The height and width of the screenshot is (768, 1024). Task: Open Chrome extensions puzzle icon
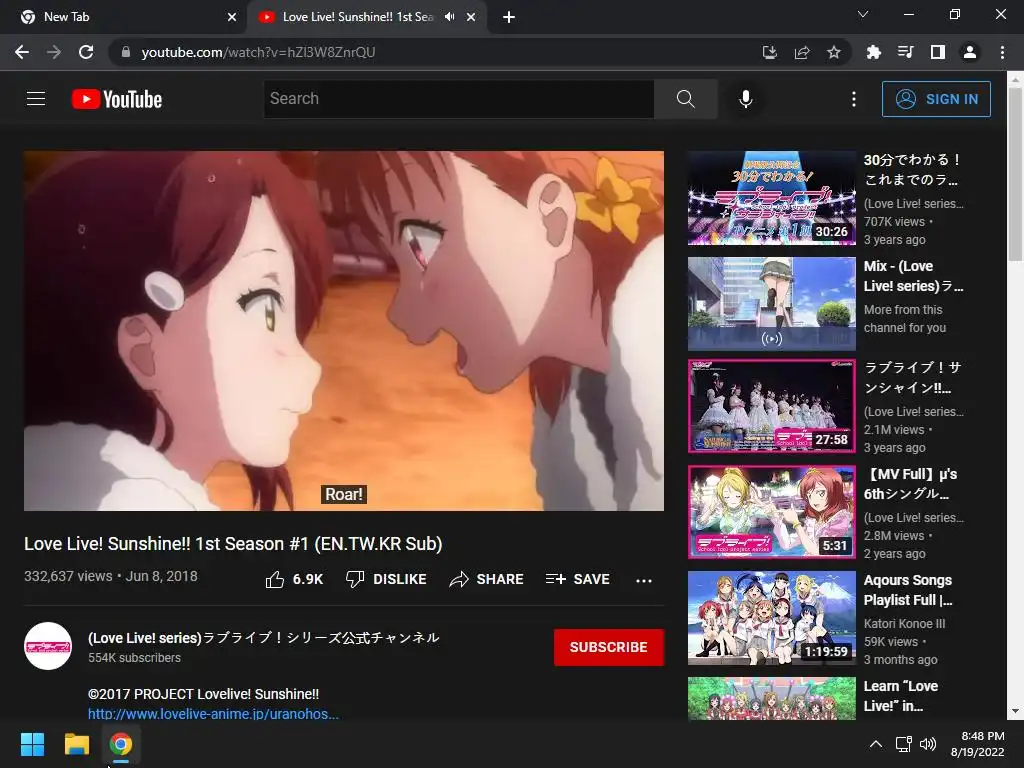(x=873, y=52)
